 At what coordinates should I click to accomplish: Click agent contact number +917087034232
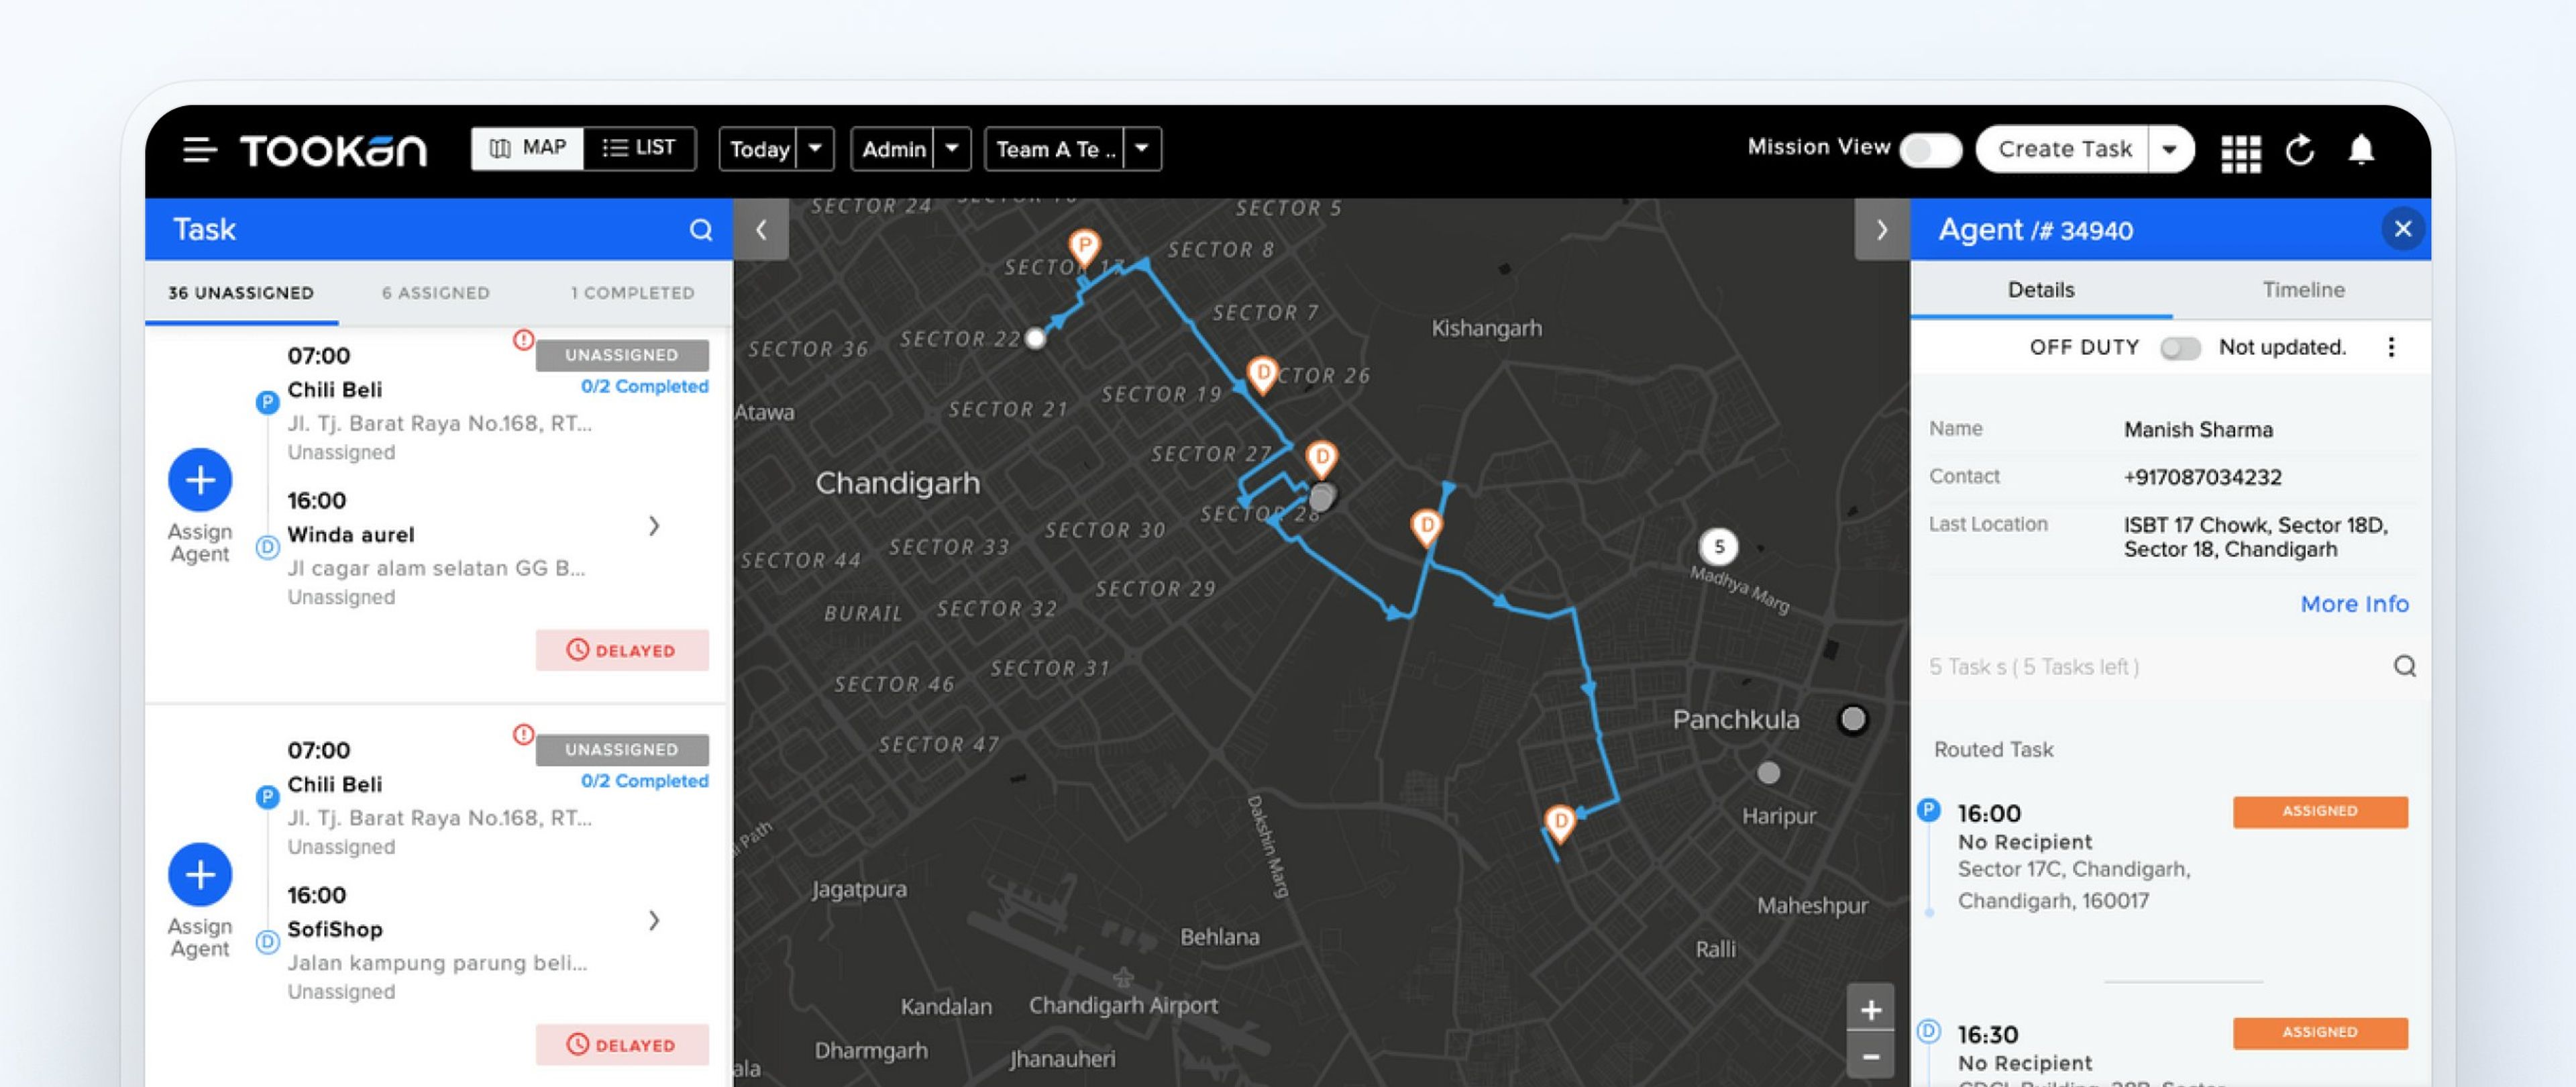pyautogui.click(x=2202, y=477)
